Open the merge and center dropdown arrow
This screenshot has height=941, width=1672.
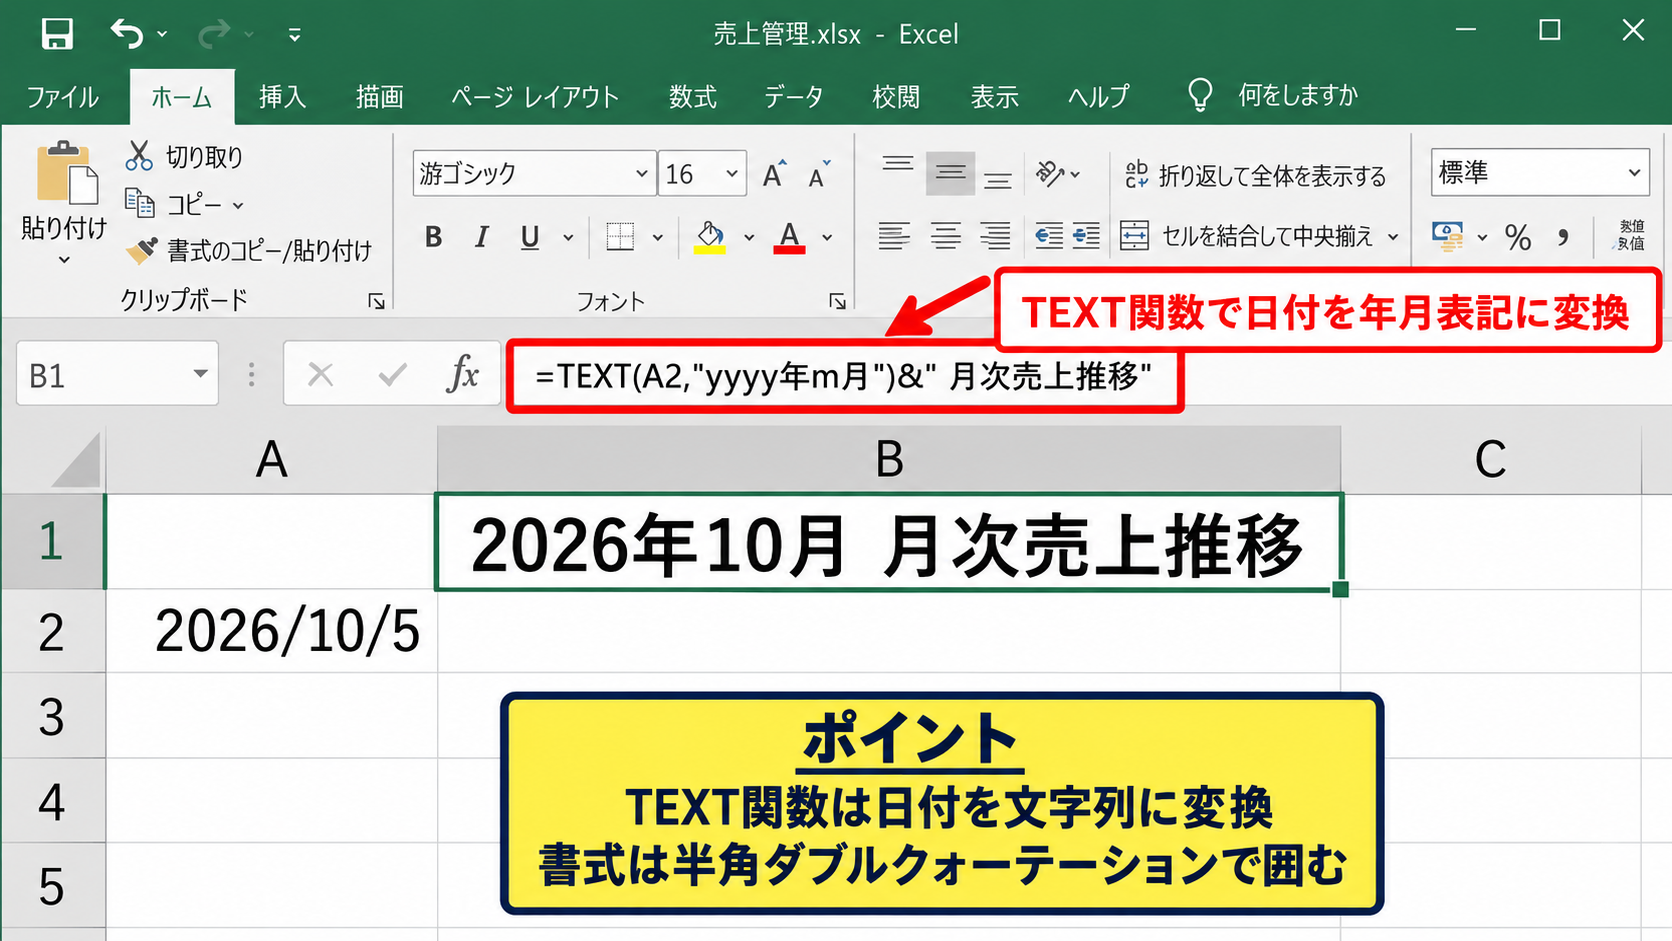click(x=1392, y=237)
